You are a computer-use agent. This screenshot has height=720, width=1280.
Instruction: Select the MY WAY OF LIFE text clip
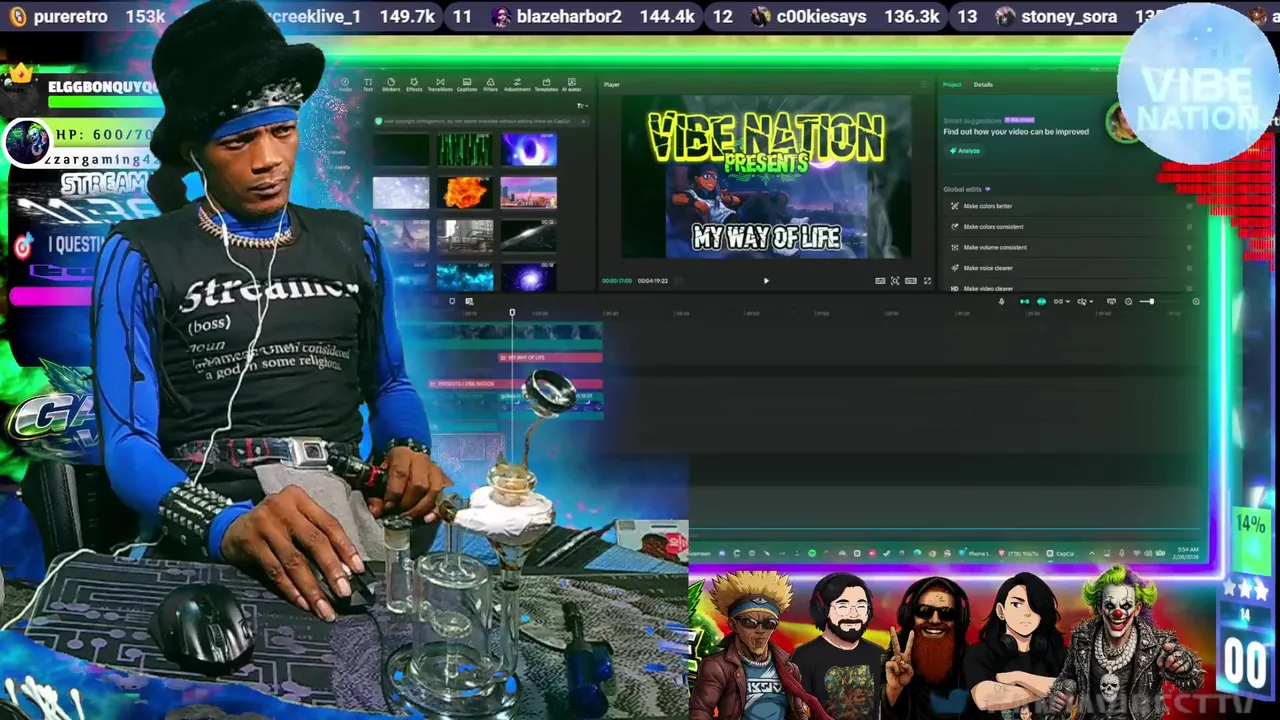[550, 357]
